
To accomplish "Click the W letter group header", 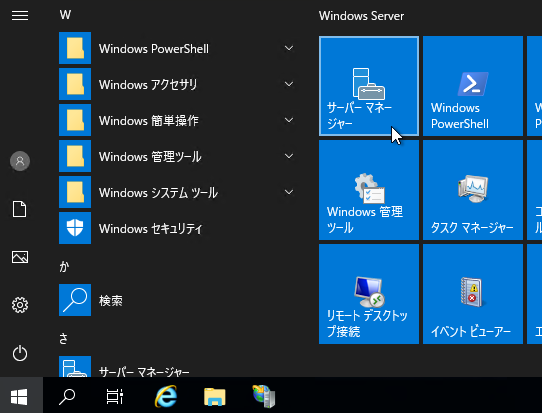I will [x=65, y=15].
